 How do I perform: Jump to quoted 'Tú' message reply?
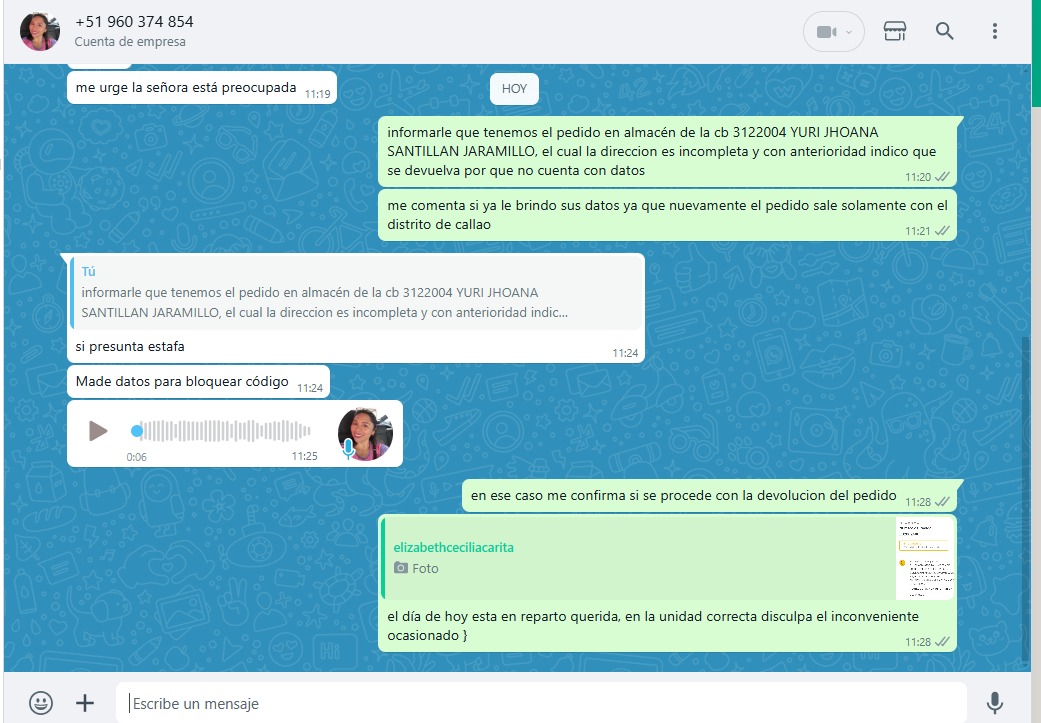pos(355,292)
